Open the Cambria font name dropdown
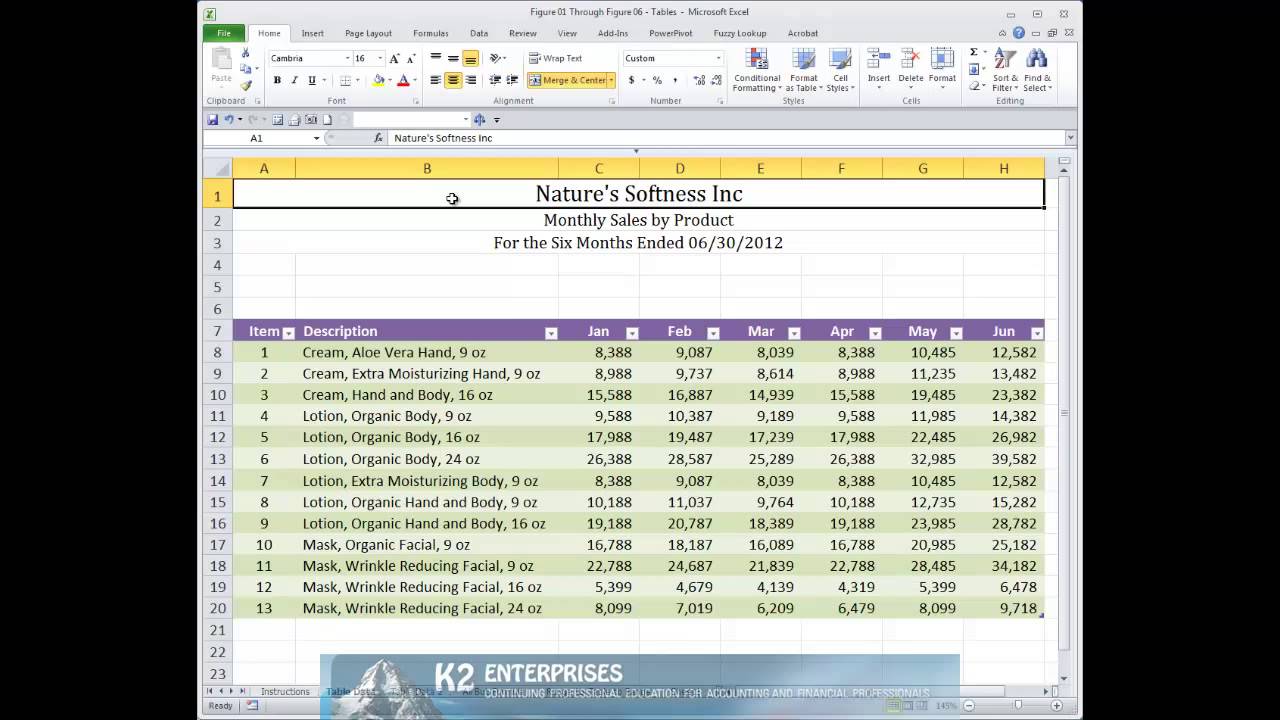Screen dimensions: 1280x720 pyautogui.click(x=347, y=58)
